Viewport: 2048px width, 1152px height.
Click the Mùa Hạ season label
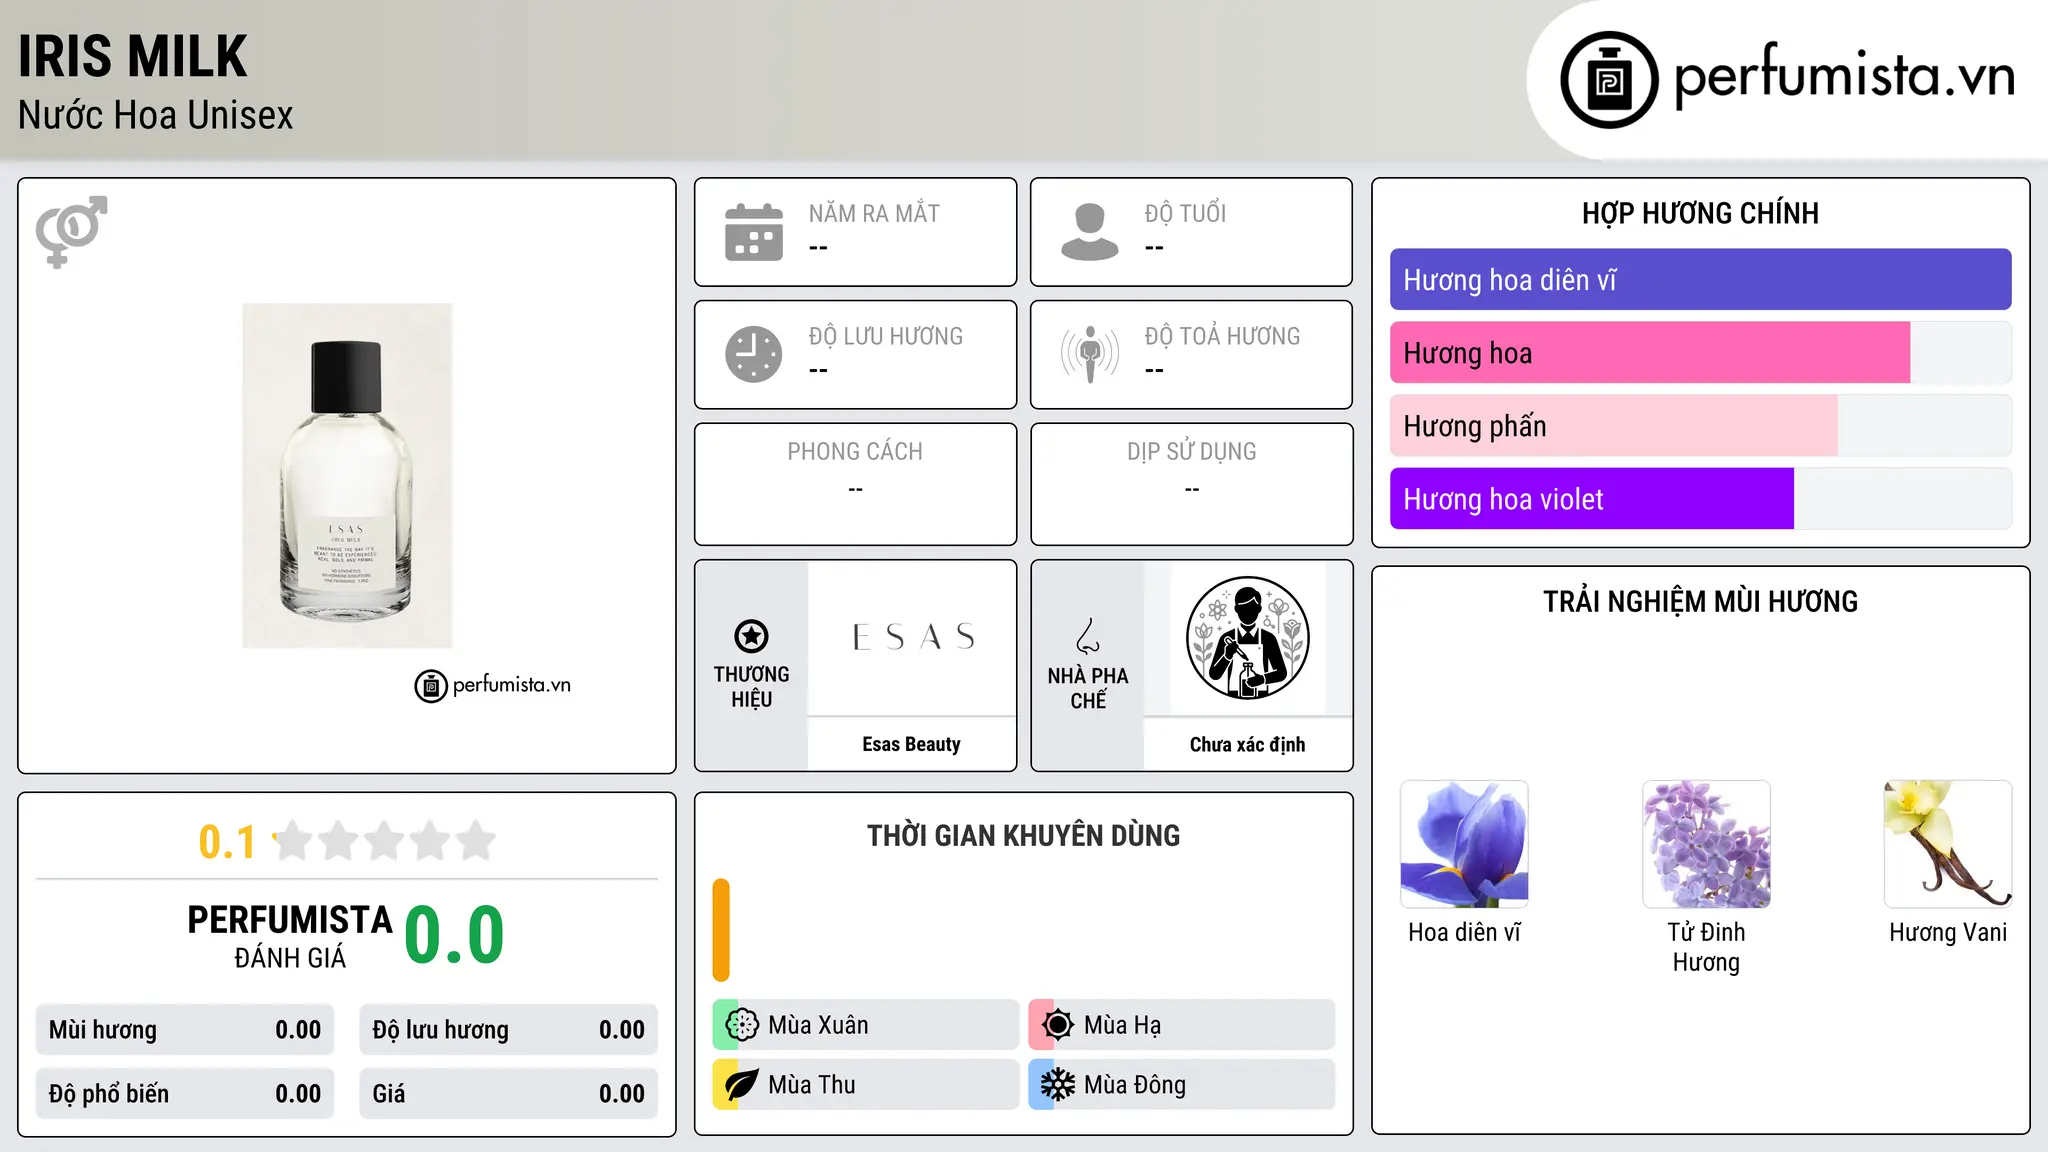point(1122,1025)
